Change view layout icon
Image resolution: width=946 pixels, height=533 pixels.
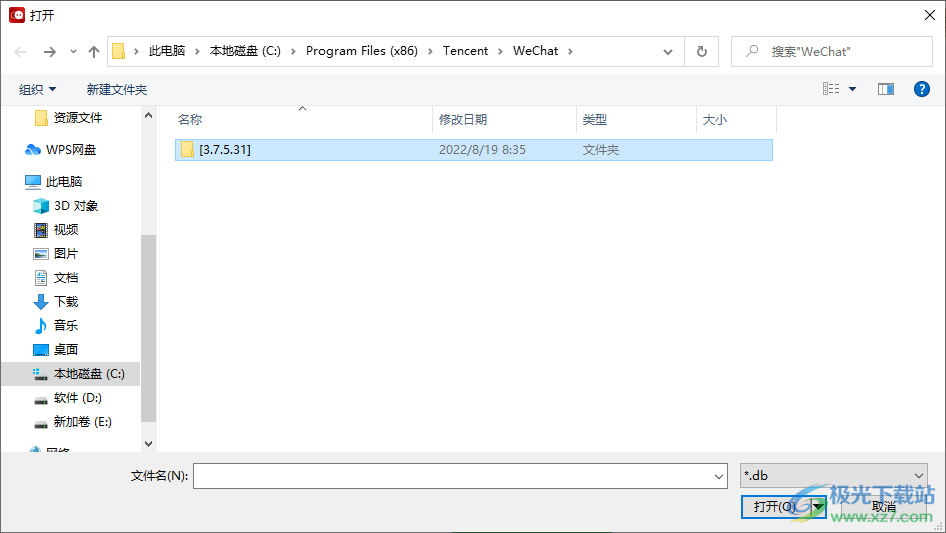(x=831, y=89)
